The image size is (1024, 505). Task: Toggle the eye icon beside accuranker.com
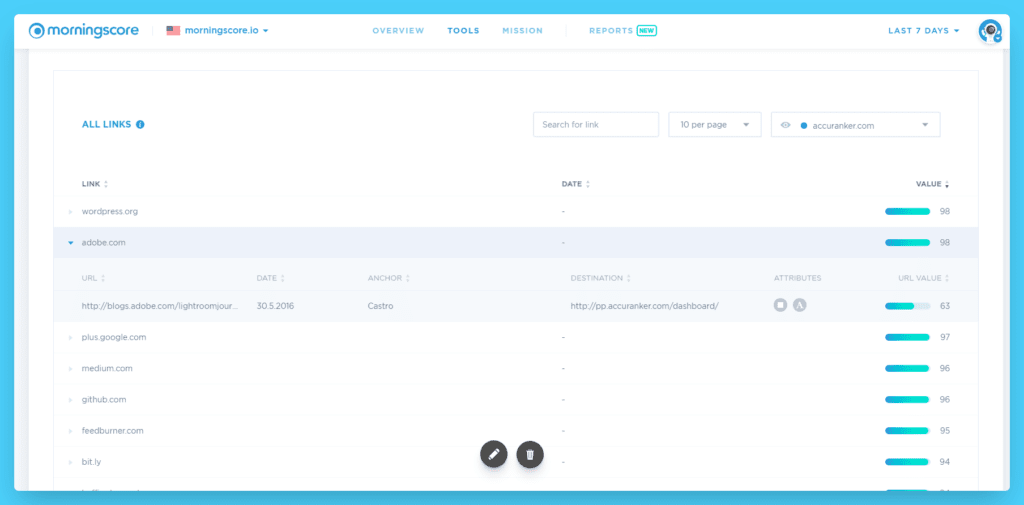(786, 125)
